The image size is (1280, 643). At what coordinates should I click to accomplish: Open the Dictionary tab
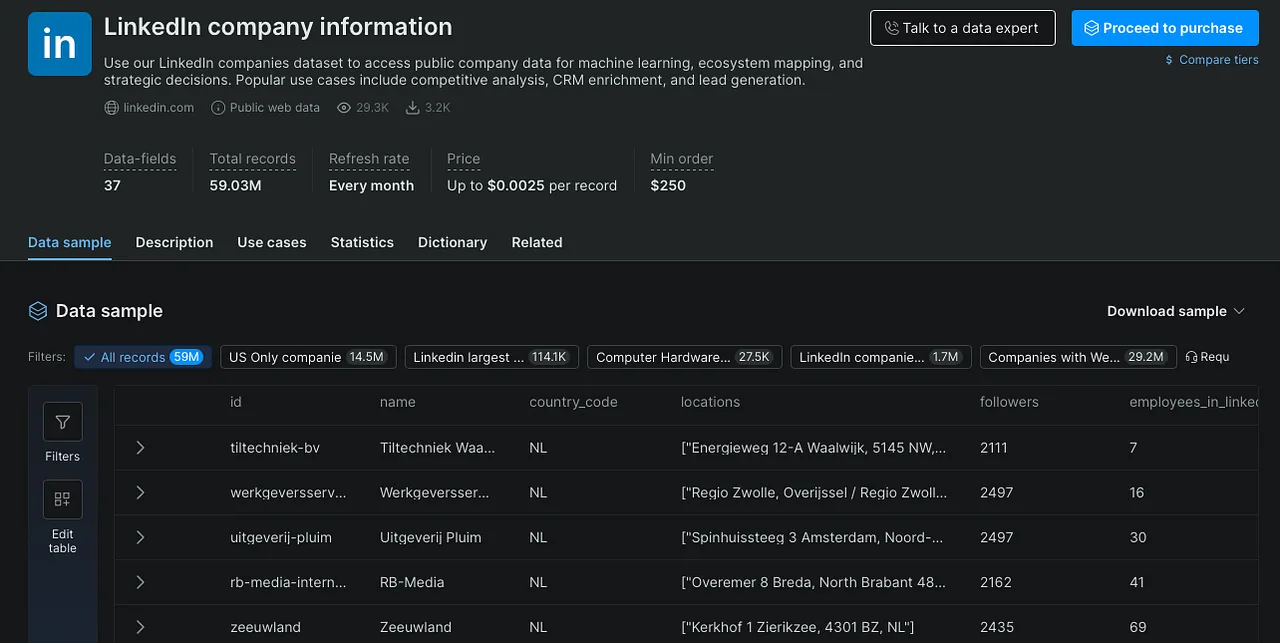click(452, 242)
